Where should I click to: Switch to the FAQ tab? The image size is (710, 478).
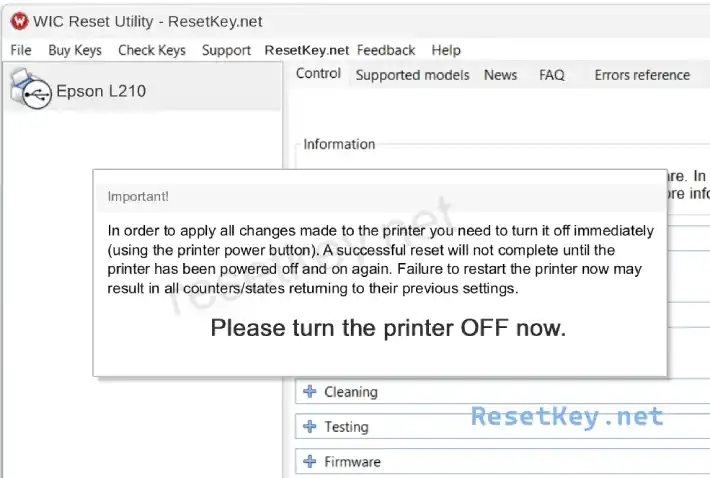click(552, 75)
